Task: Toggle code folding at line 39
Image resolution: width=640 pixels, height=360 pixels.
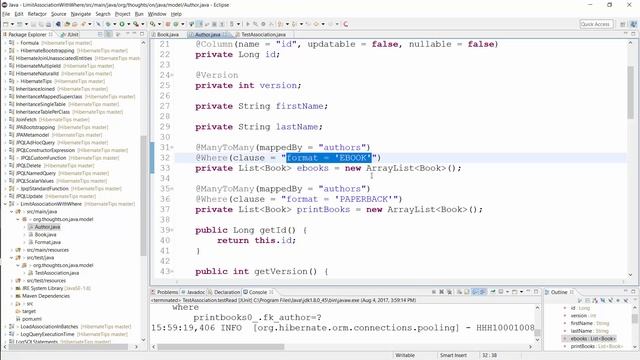Action: coord(172,230)
